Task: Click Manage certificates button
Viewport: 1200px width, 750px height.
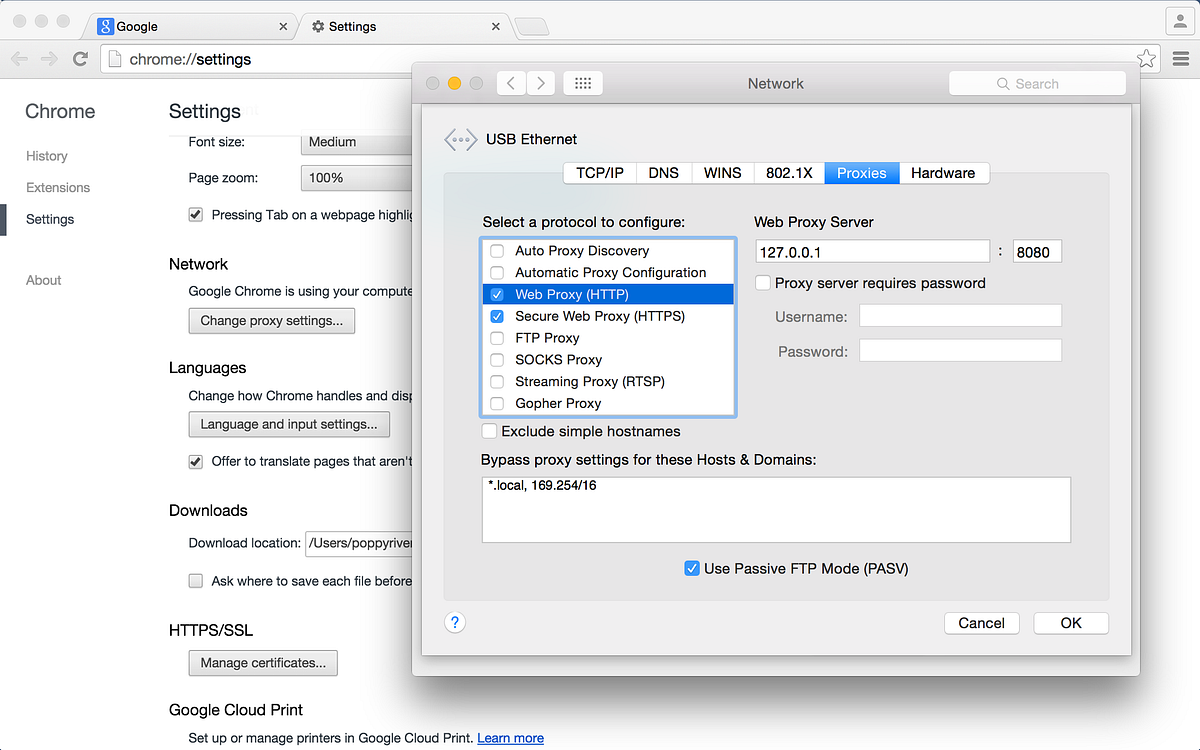Action: pos(263,663)
